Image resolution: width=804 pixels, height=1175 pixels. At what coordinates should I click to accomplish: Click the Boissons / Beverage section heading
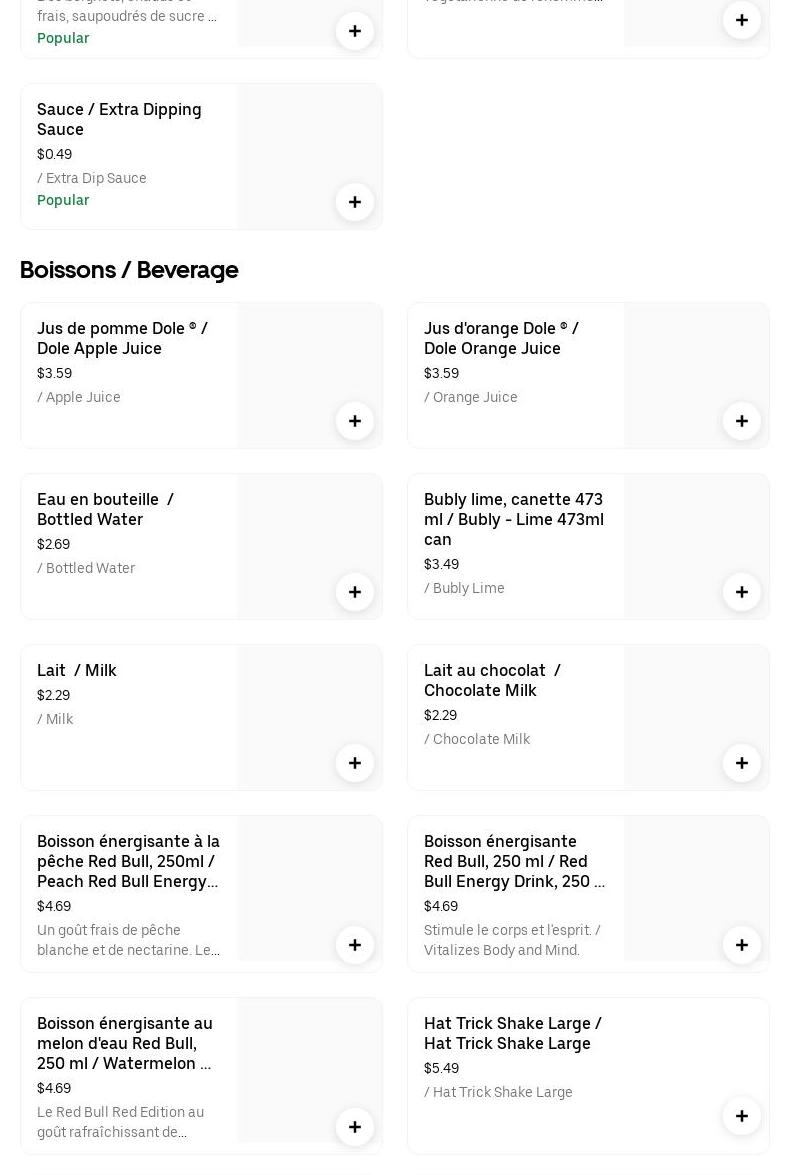pos(129,270)
